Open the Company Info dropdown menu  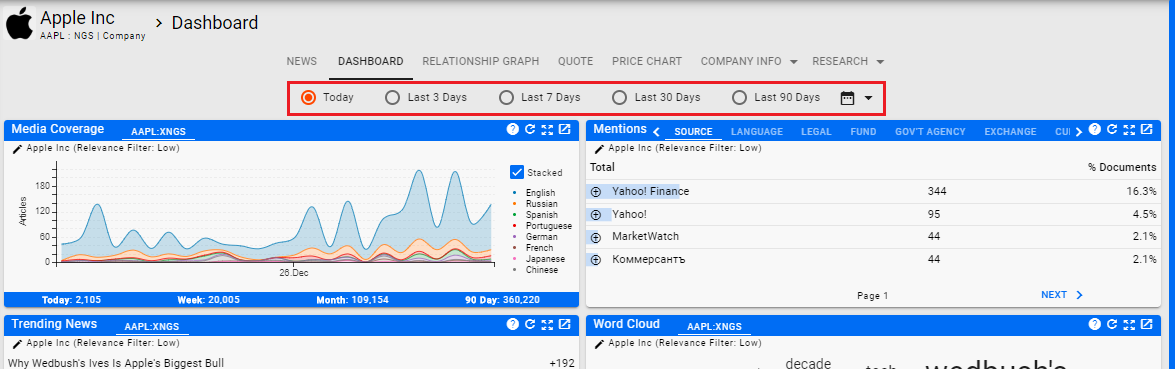[x=749, y=62]
